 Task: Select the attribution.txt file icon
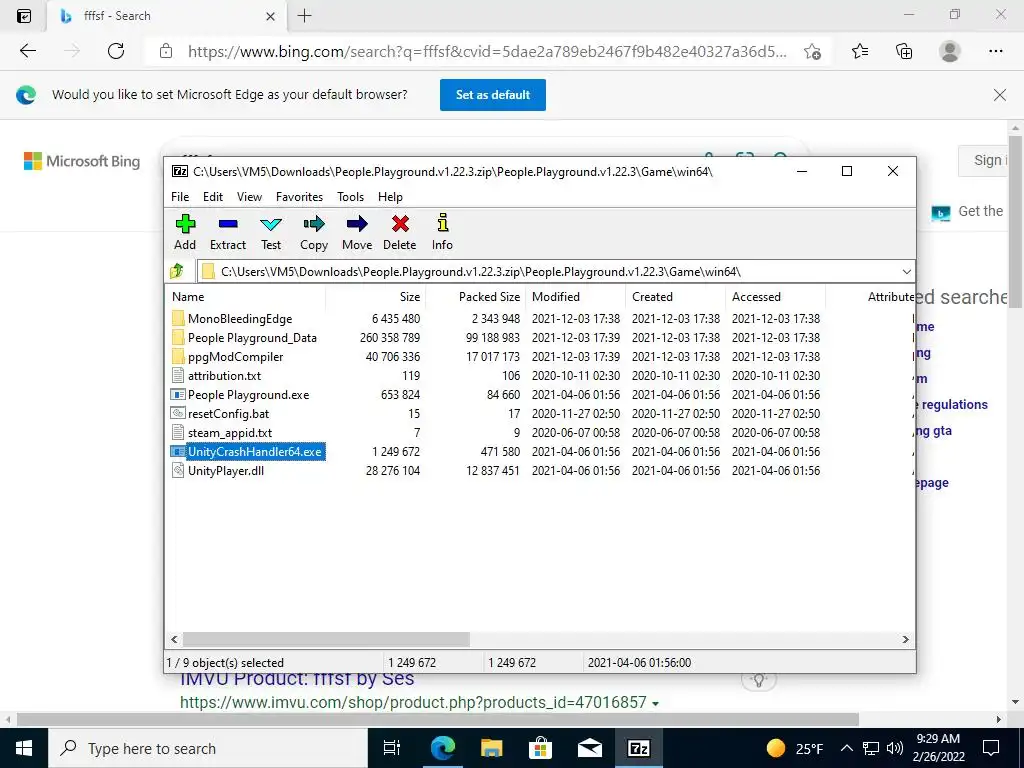(178, 376)
